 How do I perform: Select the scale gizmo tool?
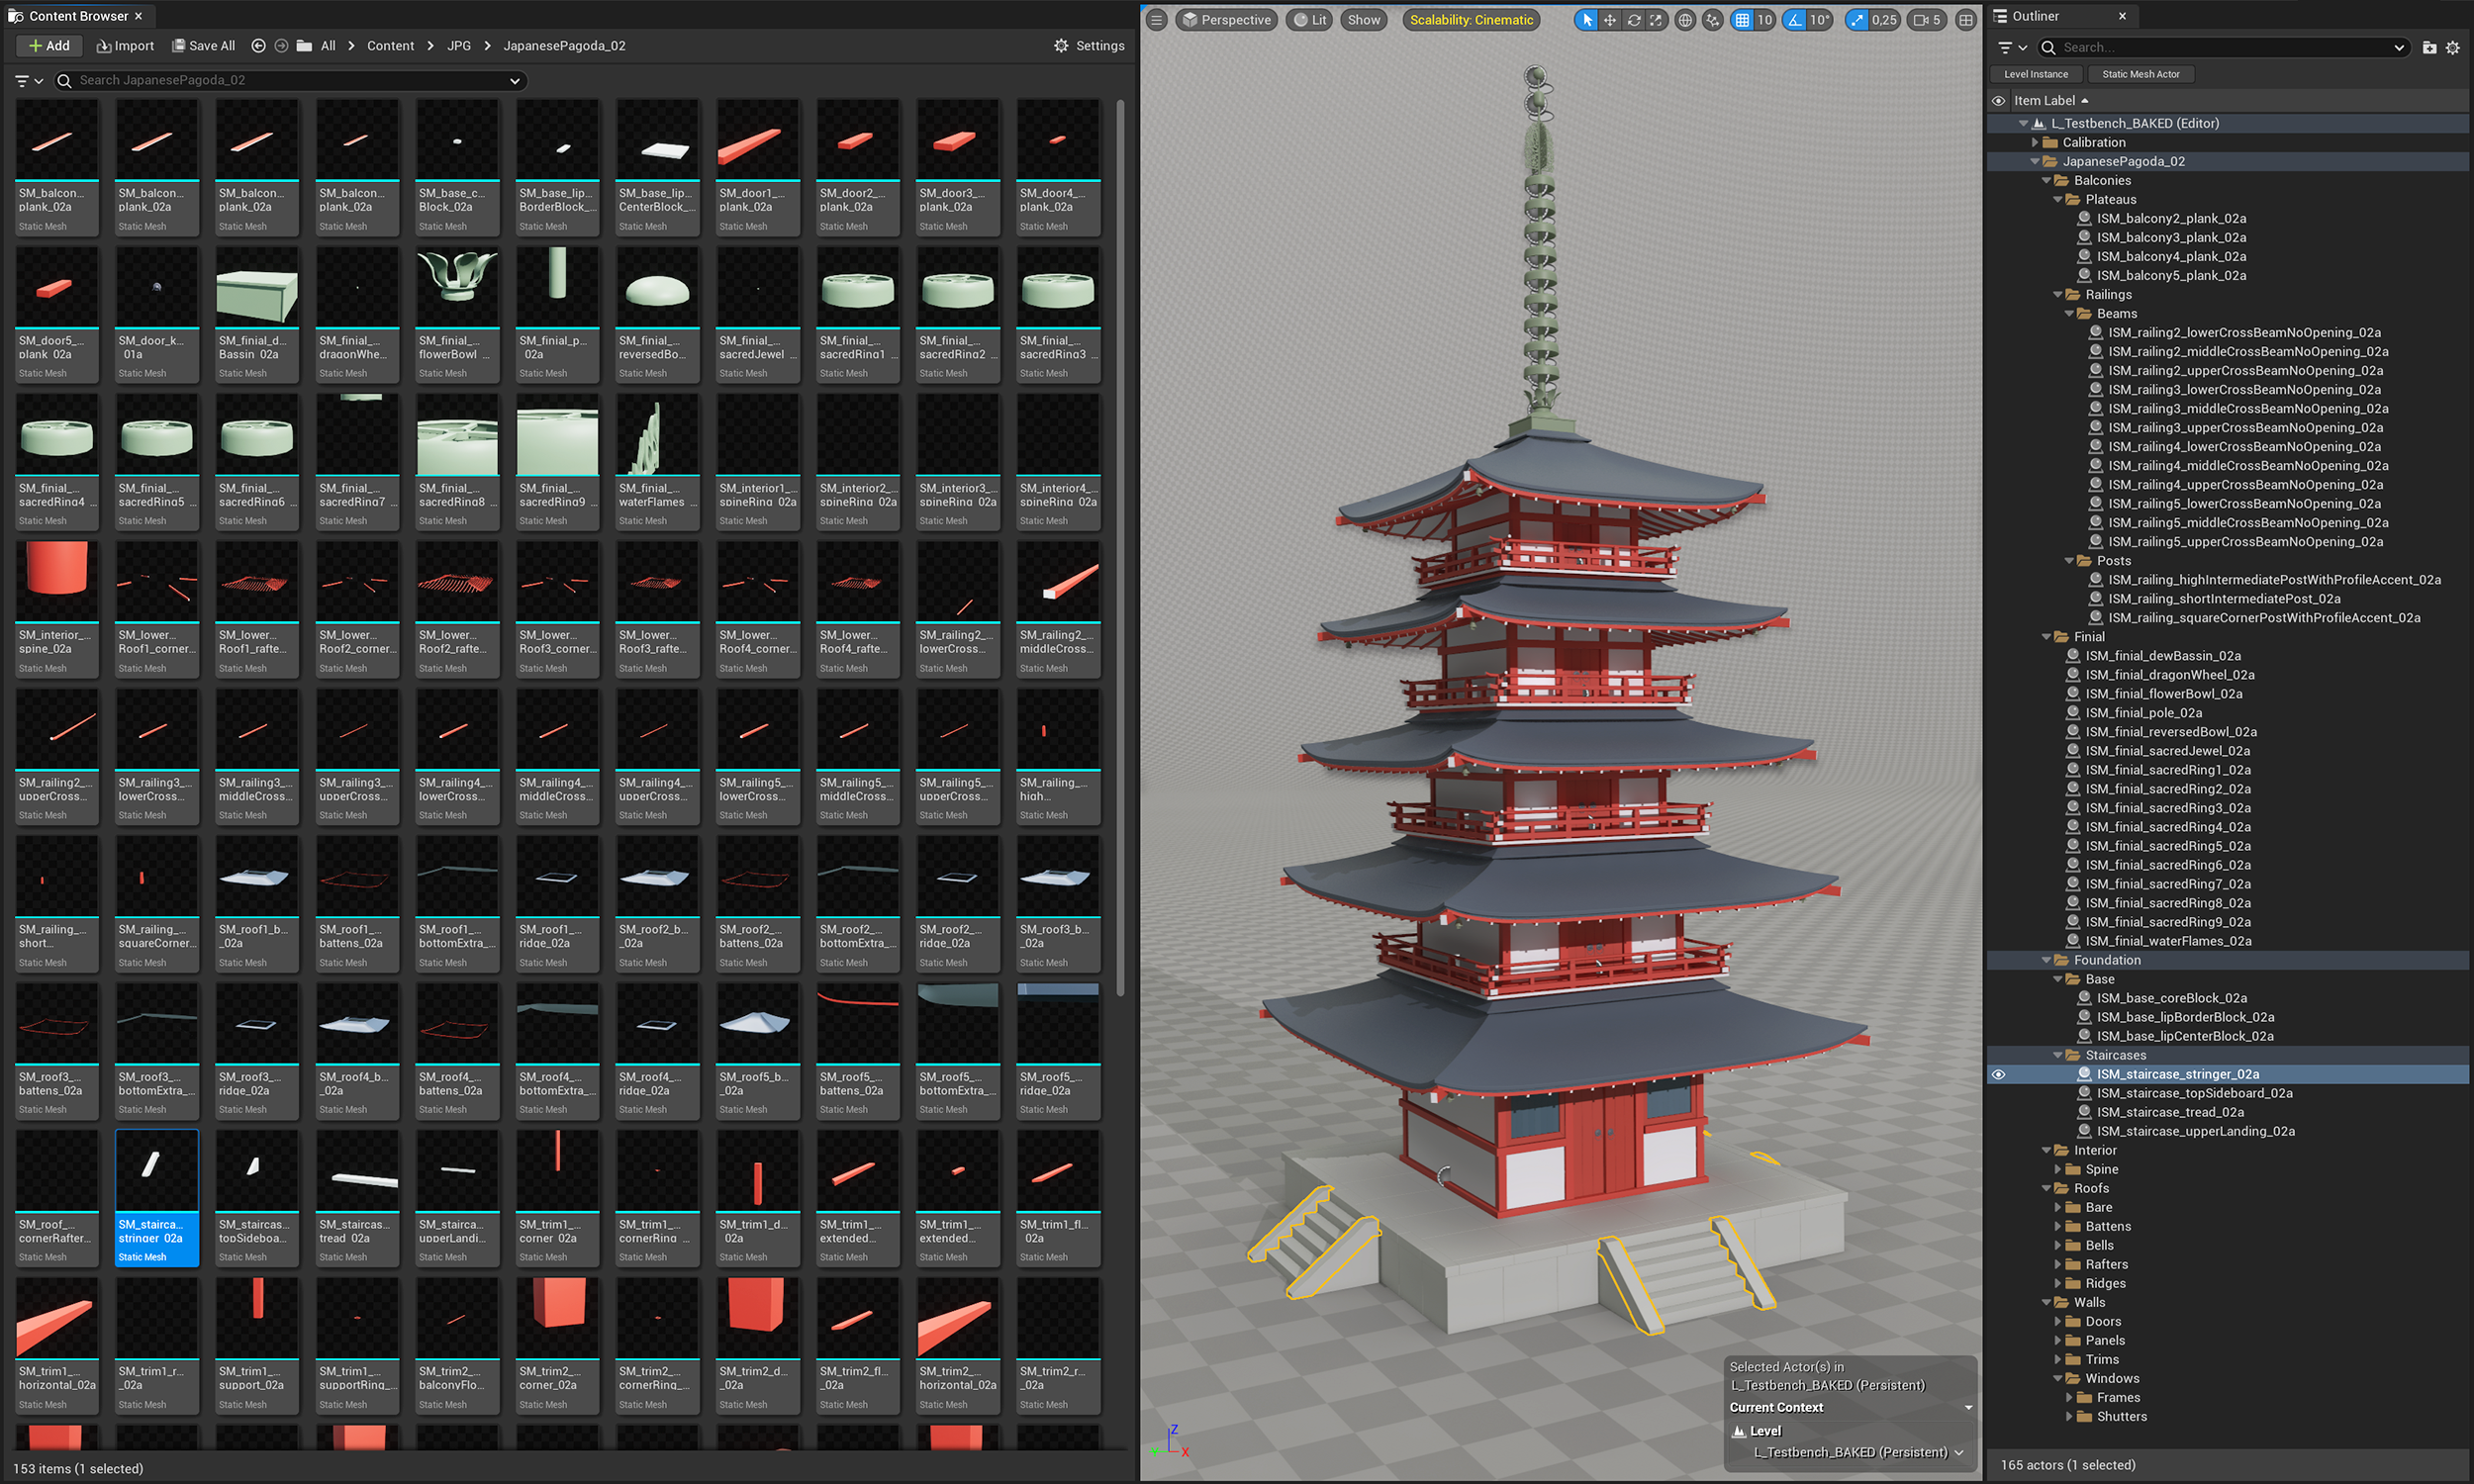[1656, 20]
